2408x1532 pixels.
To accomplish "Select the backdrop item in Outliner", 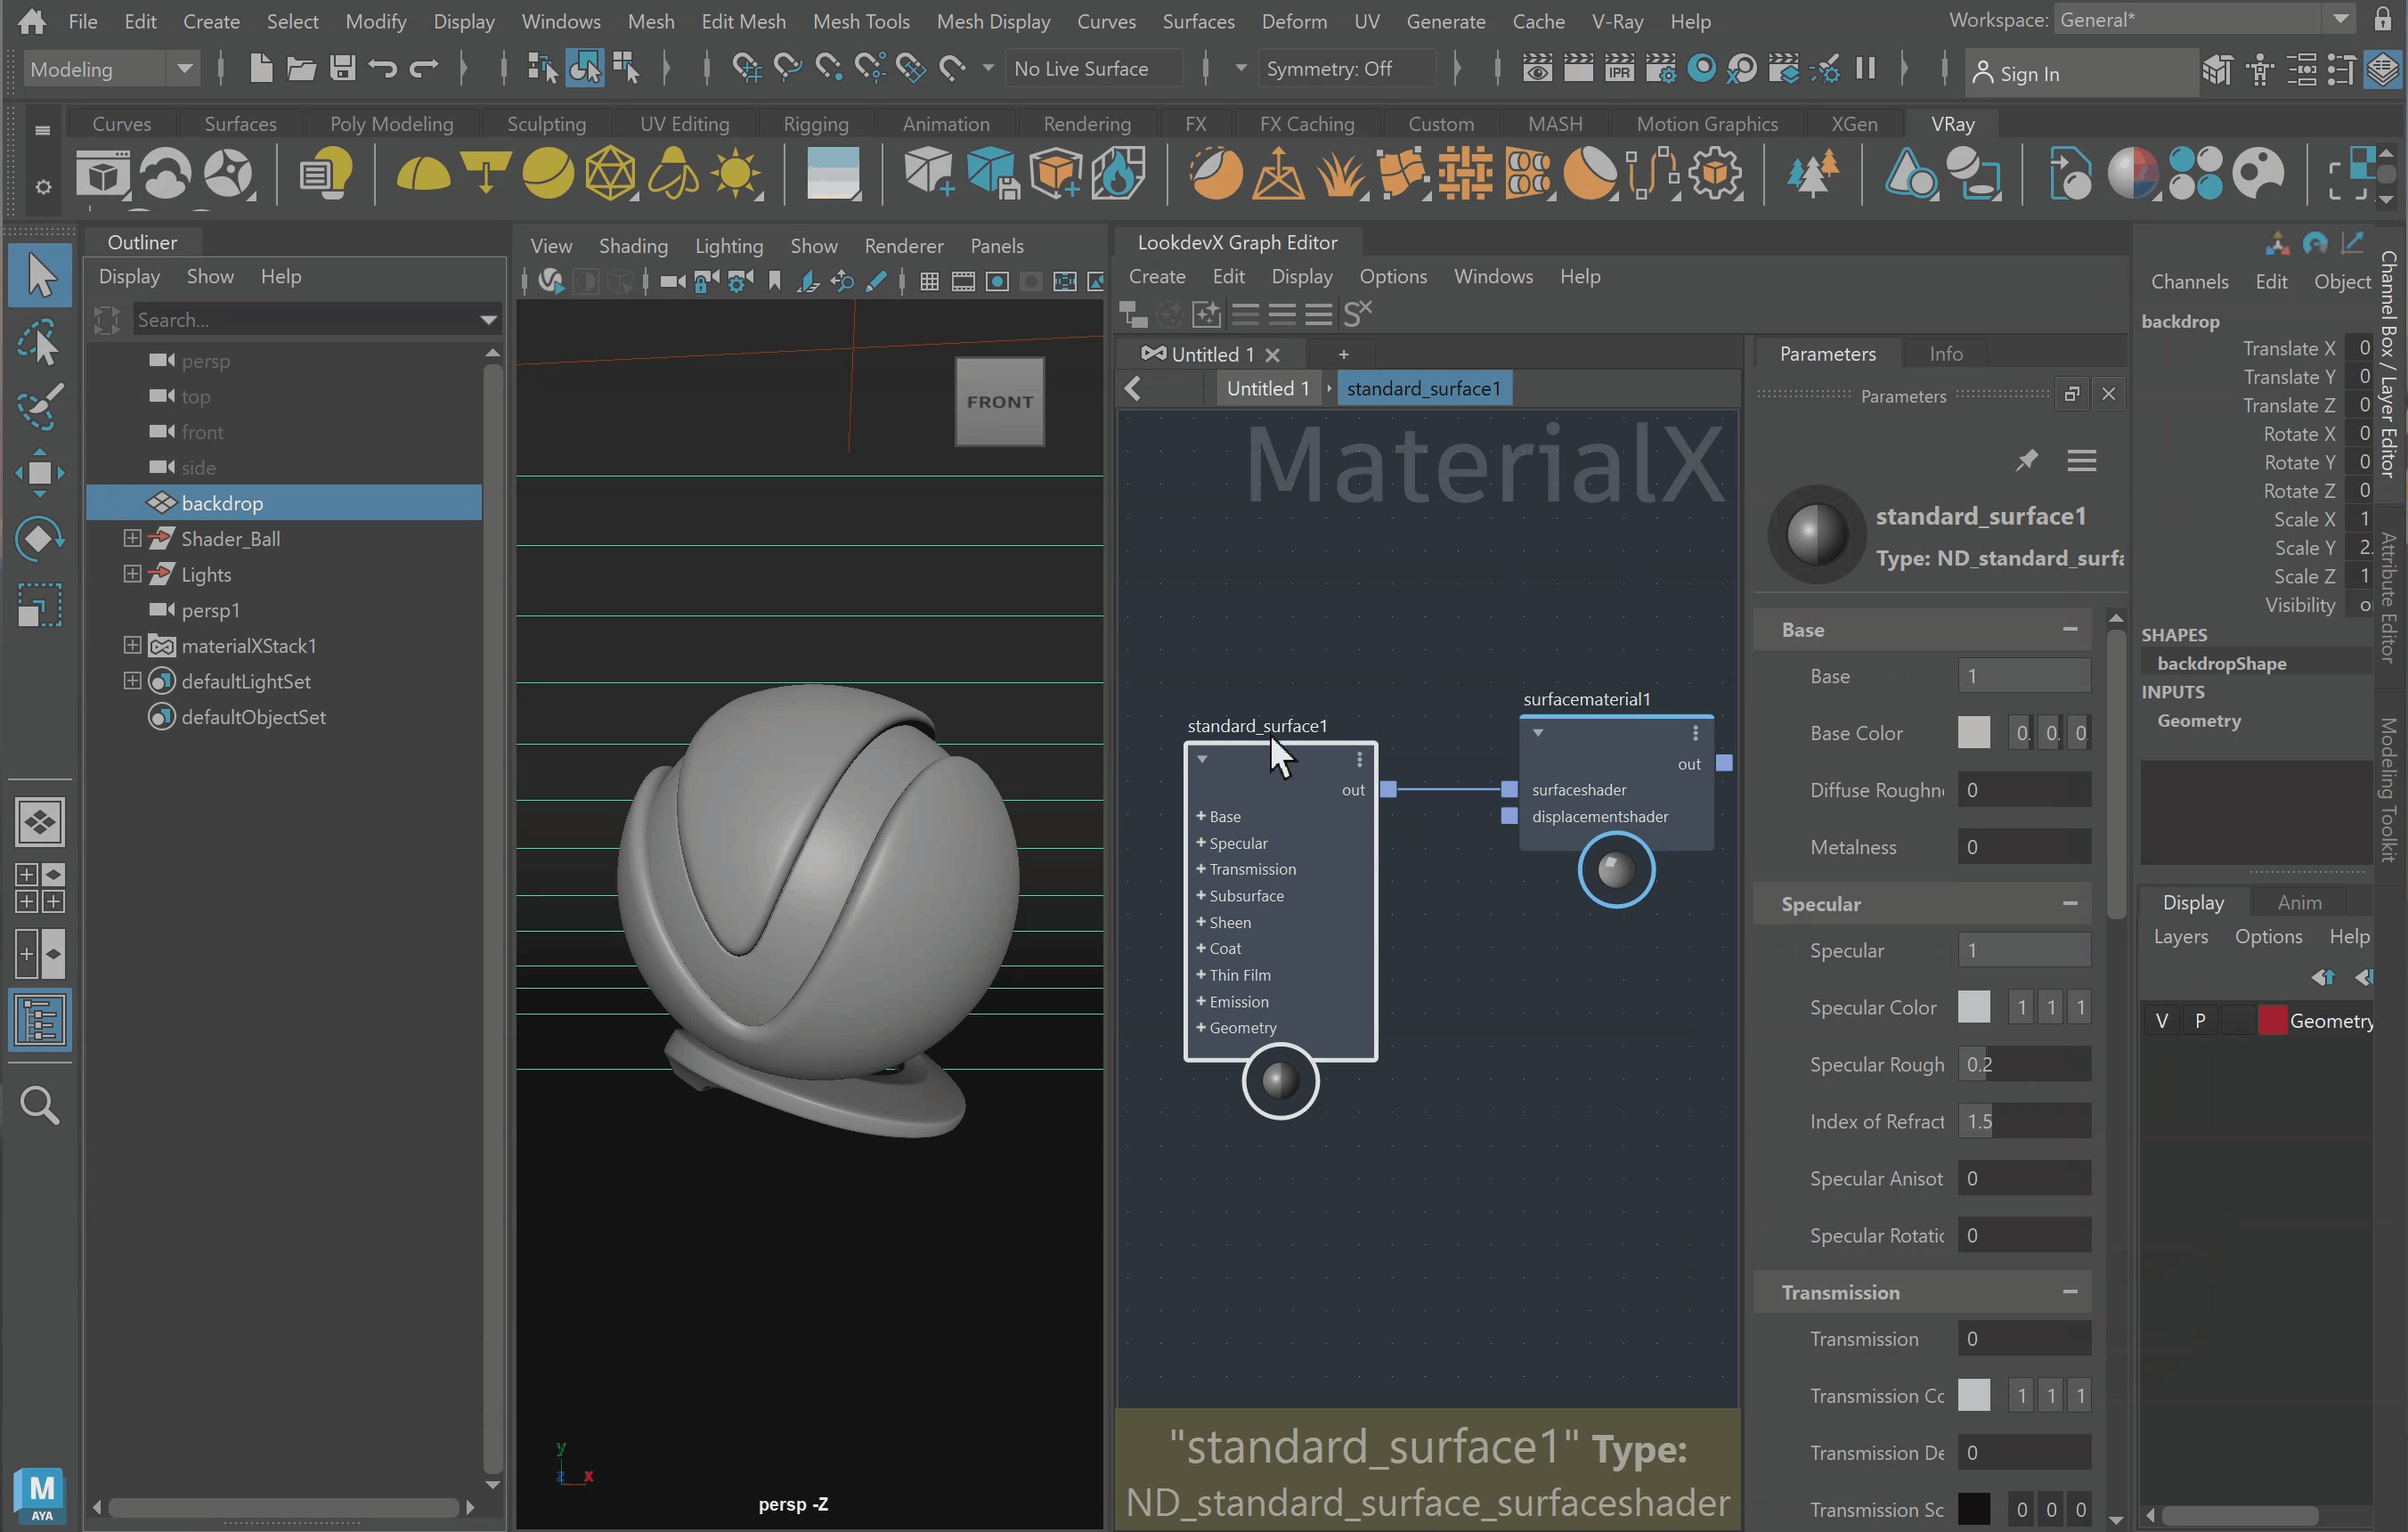I will 284,503.
